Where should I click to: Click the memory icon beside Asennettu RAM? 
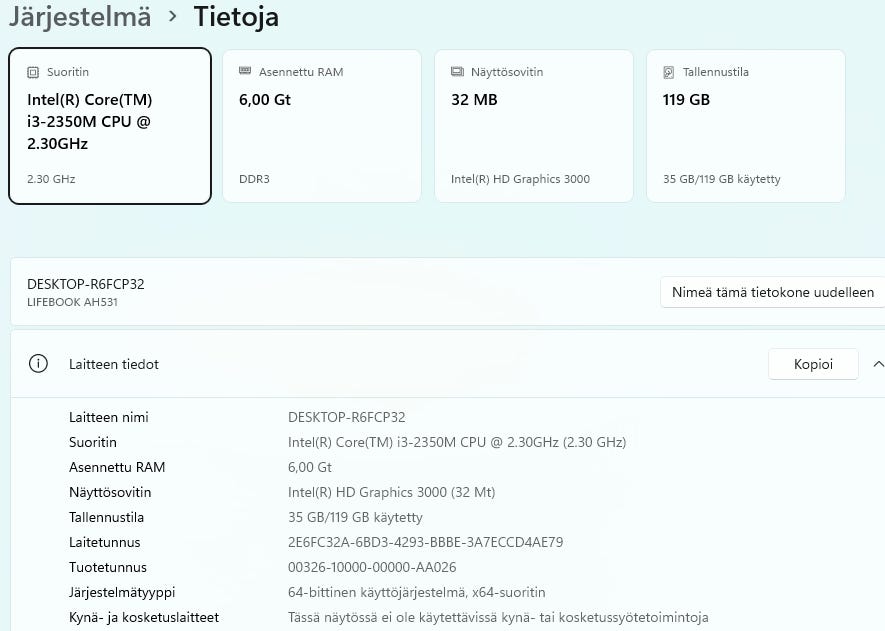click(245, 71)
